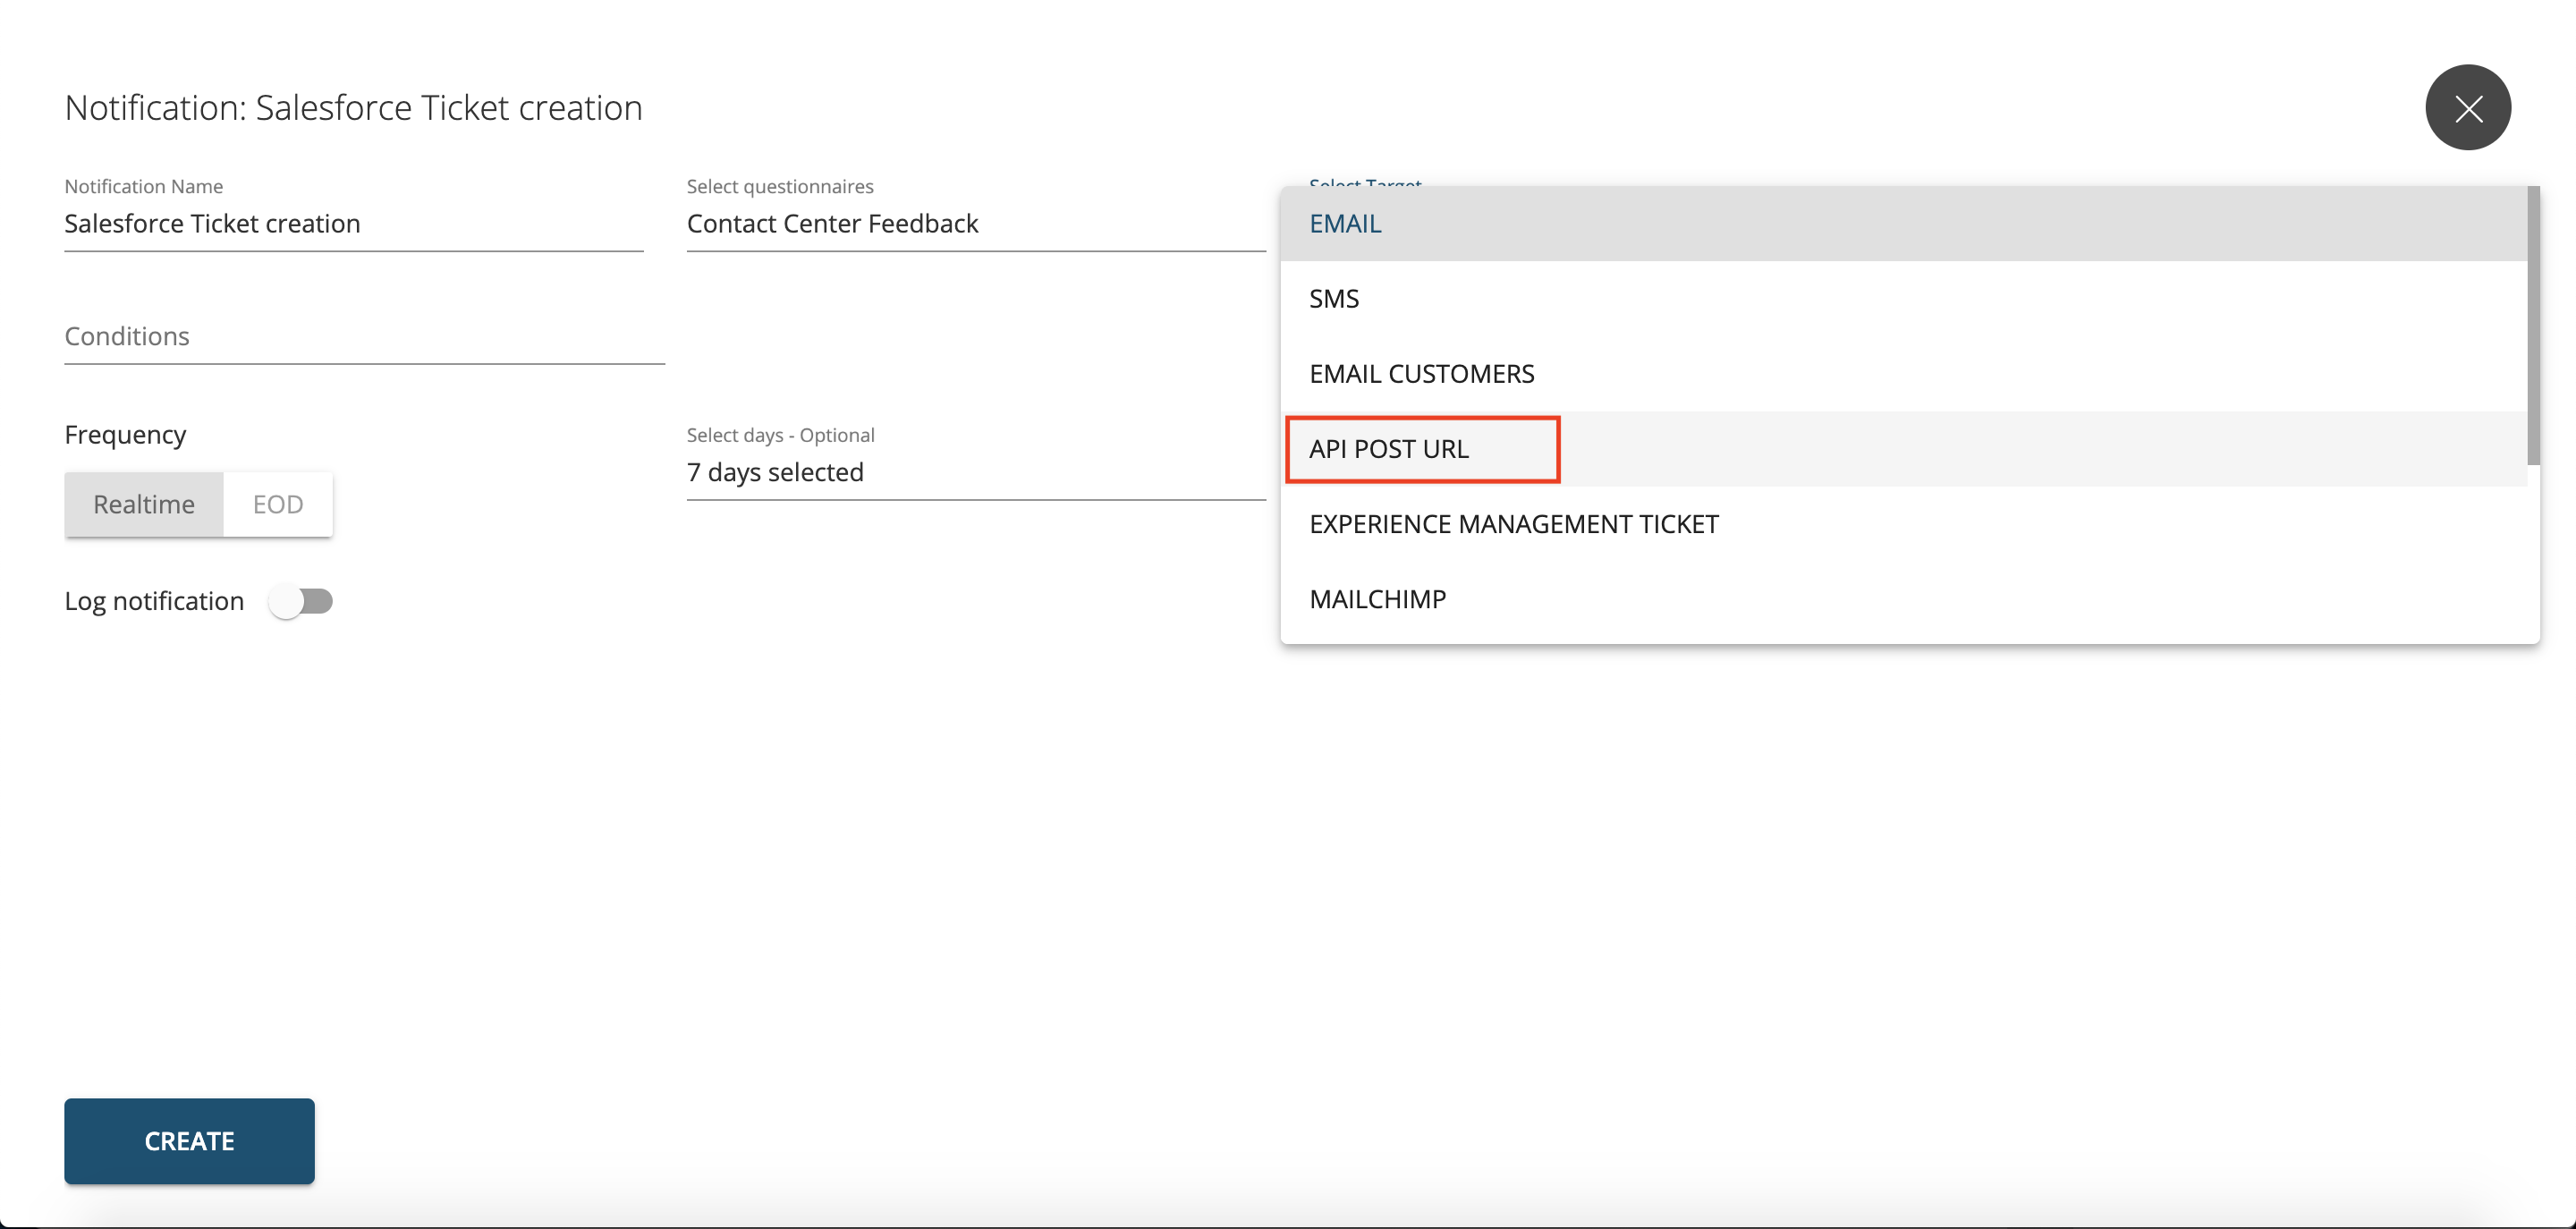Select EMAIL from target dropdown list
The height and width of the screenshot is (1229, 2576).
(x=1903, y=224)
